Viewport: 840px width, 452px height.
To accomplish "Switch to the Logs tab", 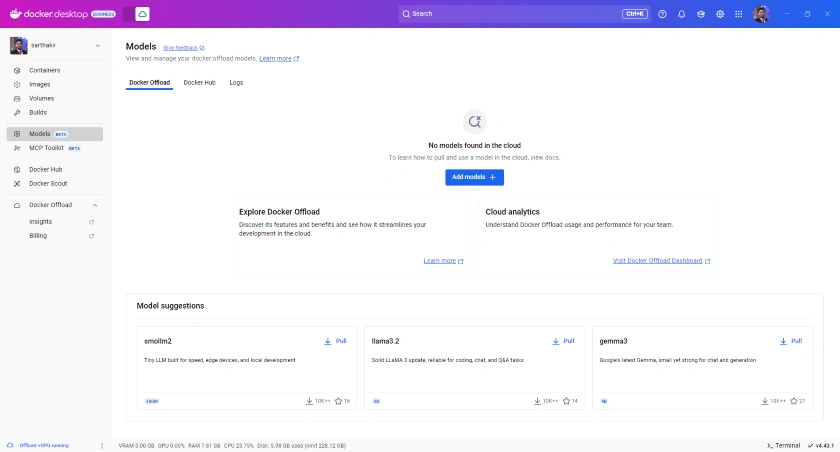I will [x=236, y=82].
